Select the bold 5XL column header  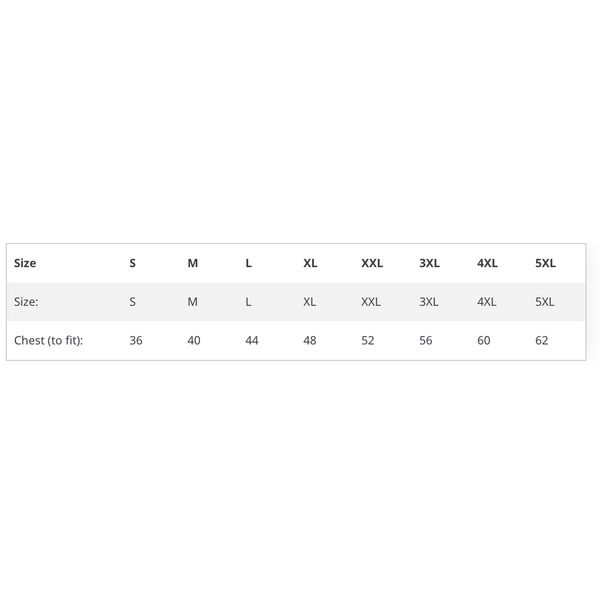[x=545, y=263]
